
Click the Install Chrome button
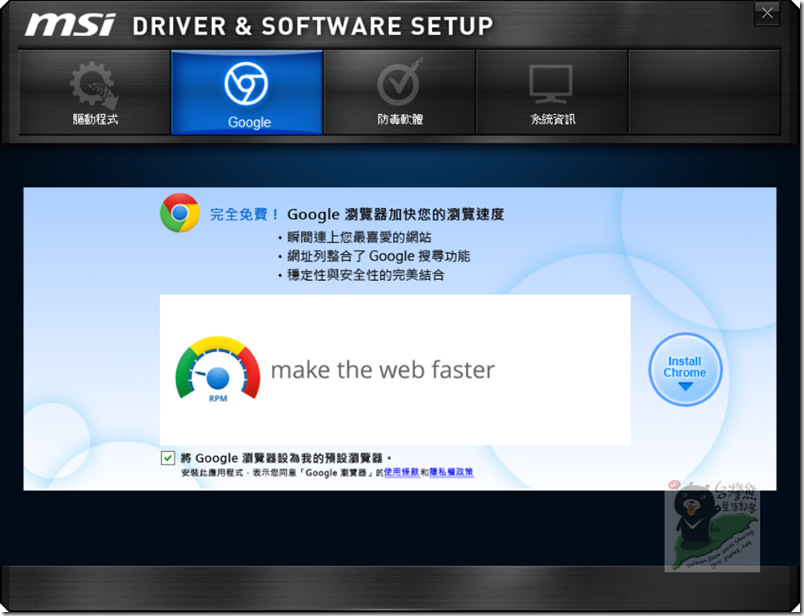click(x=685, y=369)
